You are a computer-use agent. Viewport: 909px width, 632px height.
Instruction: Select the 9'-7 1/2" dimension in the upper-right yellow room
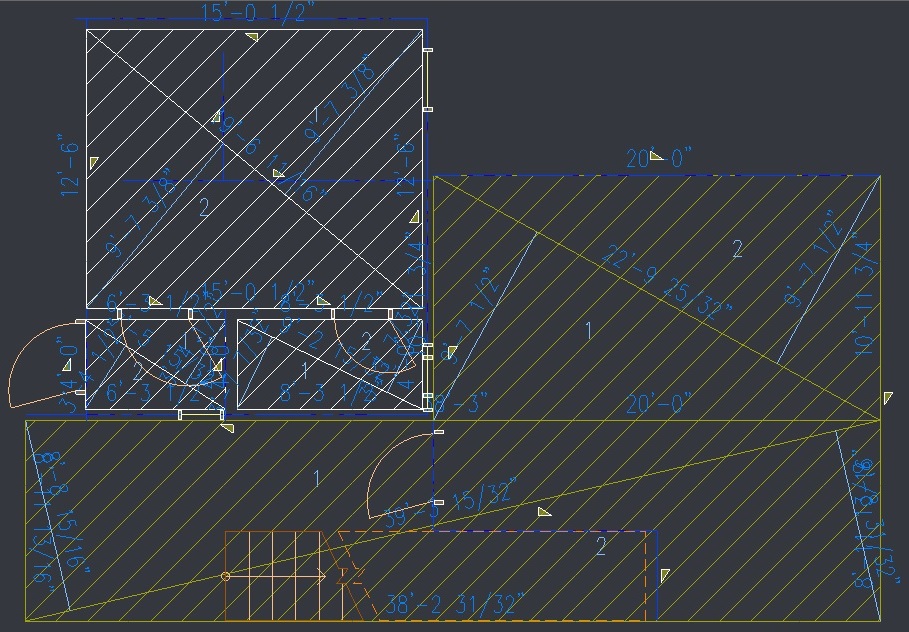tap(813, 259)
